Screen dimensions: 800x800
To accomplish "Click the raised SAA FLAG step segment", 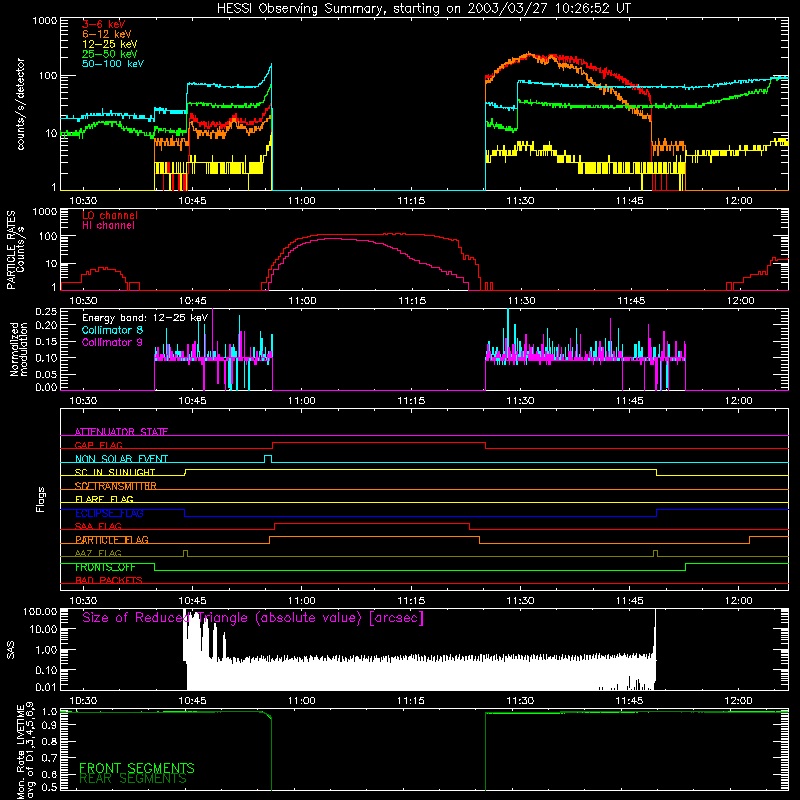I will (x=372, y=523).
